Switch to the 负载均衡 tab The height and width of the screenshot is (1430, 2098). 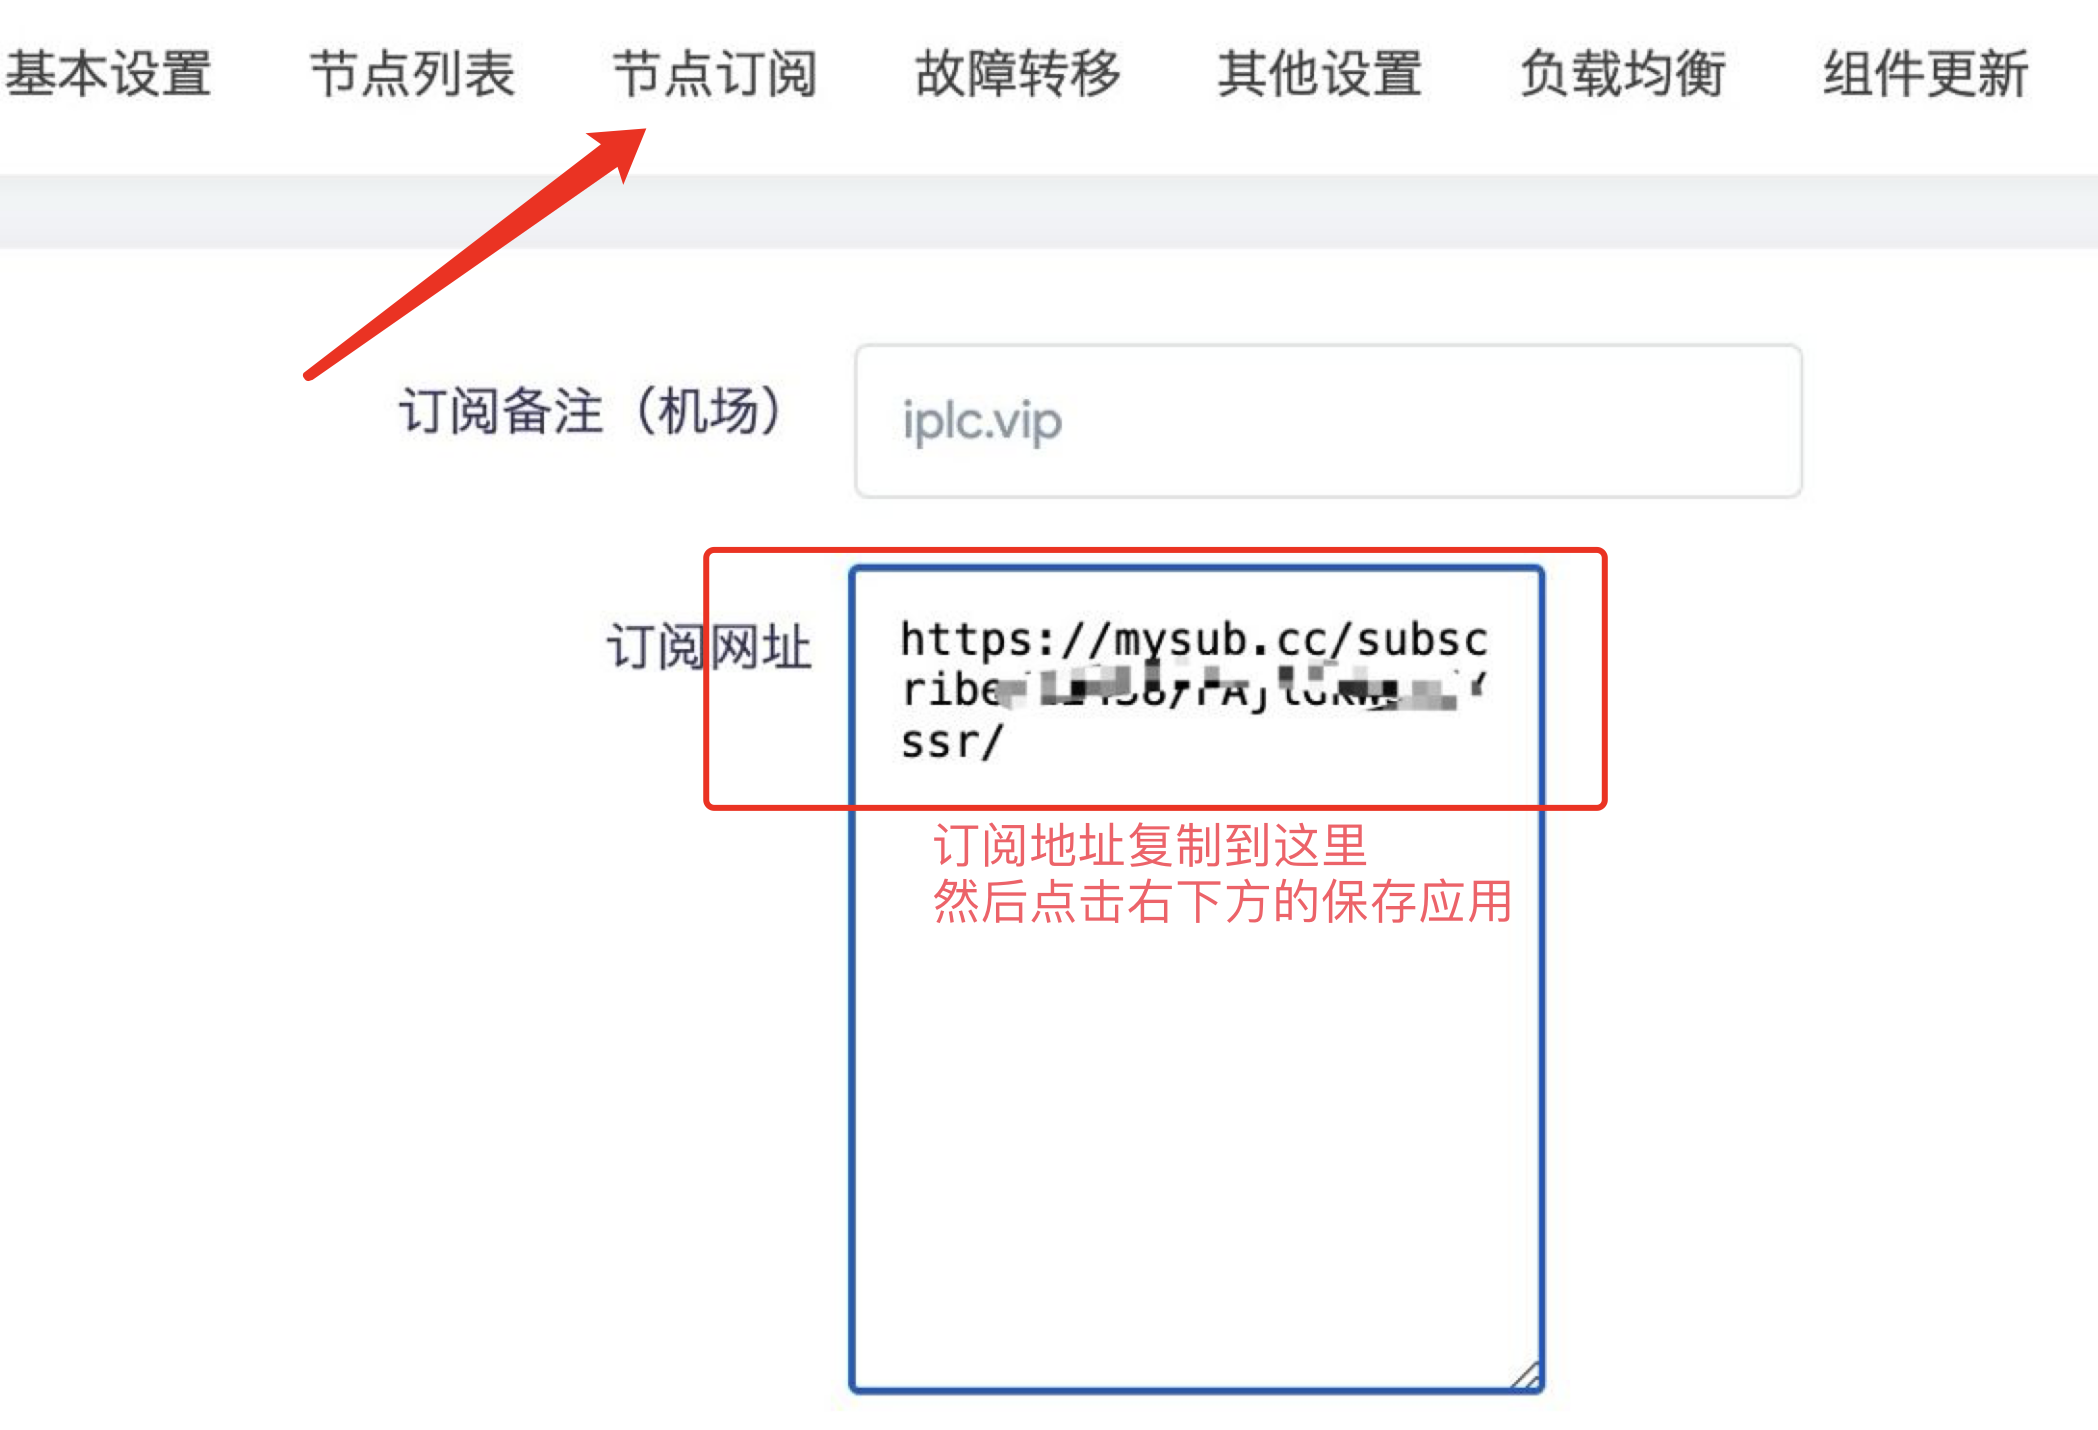click(1623, 74)
